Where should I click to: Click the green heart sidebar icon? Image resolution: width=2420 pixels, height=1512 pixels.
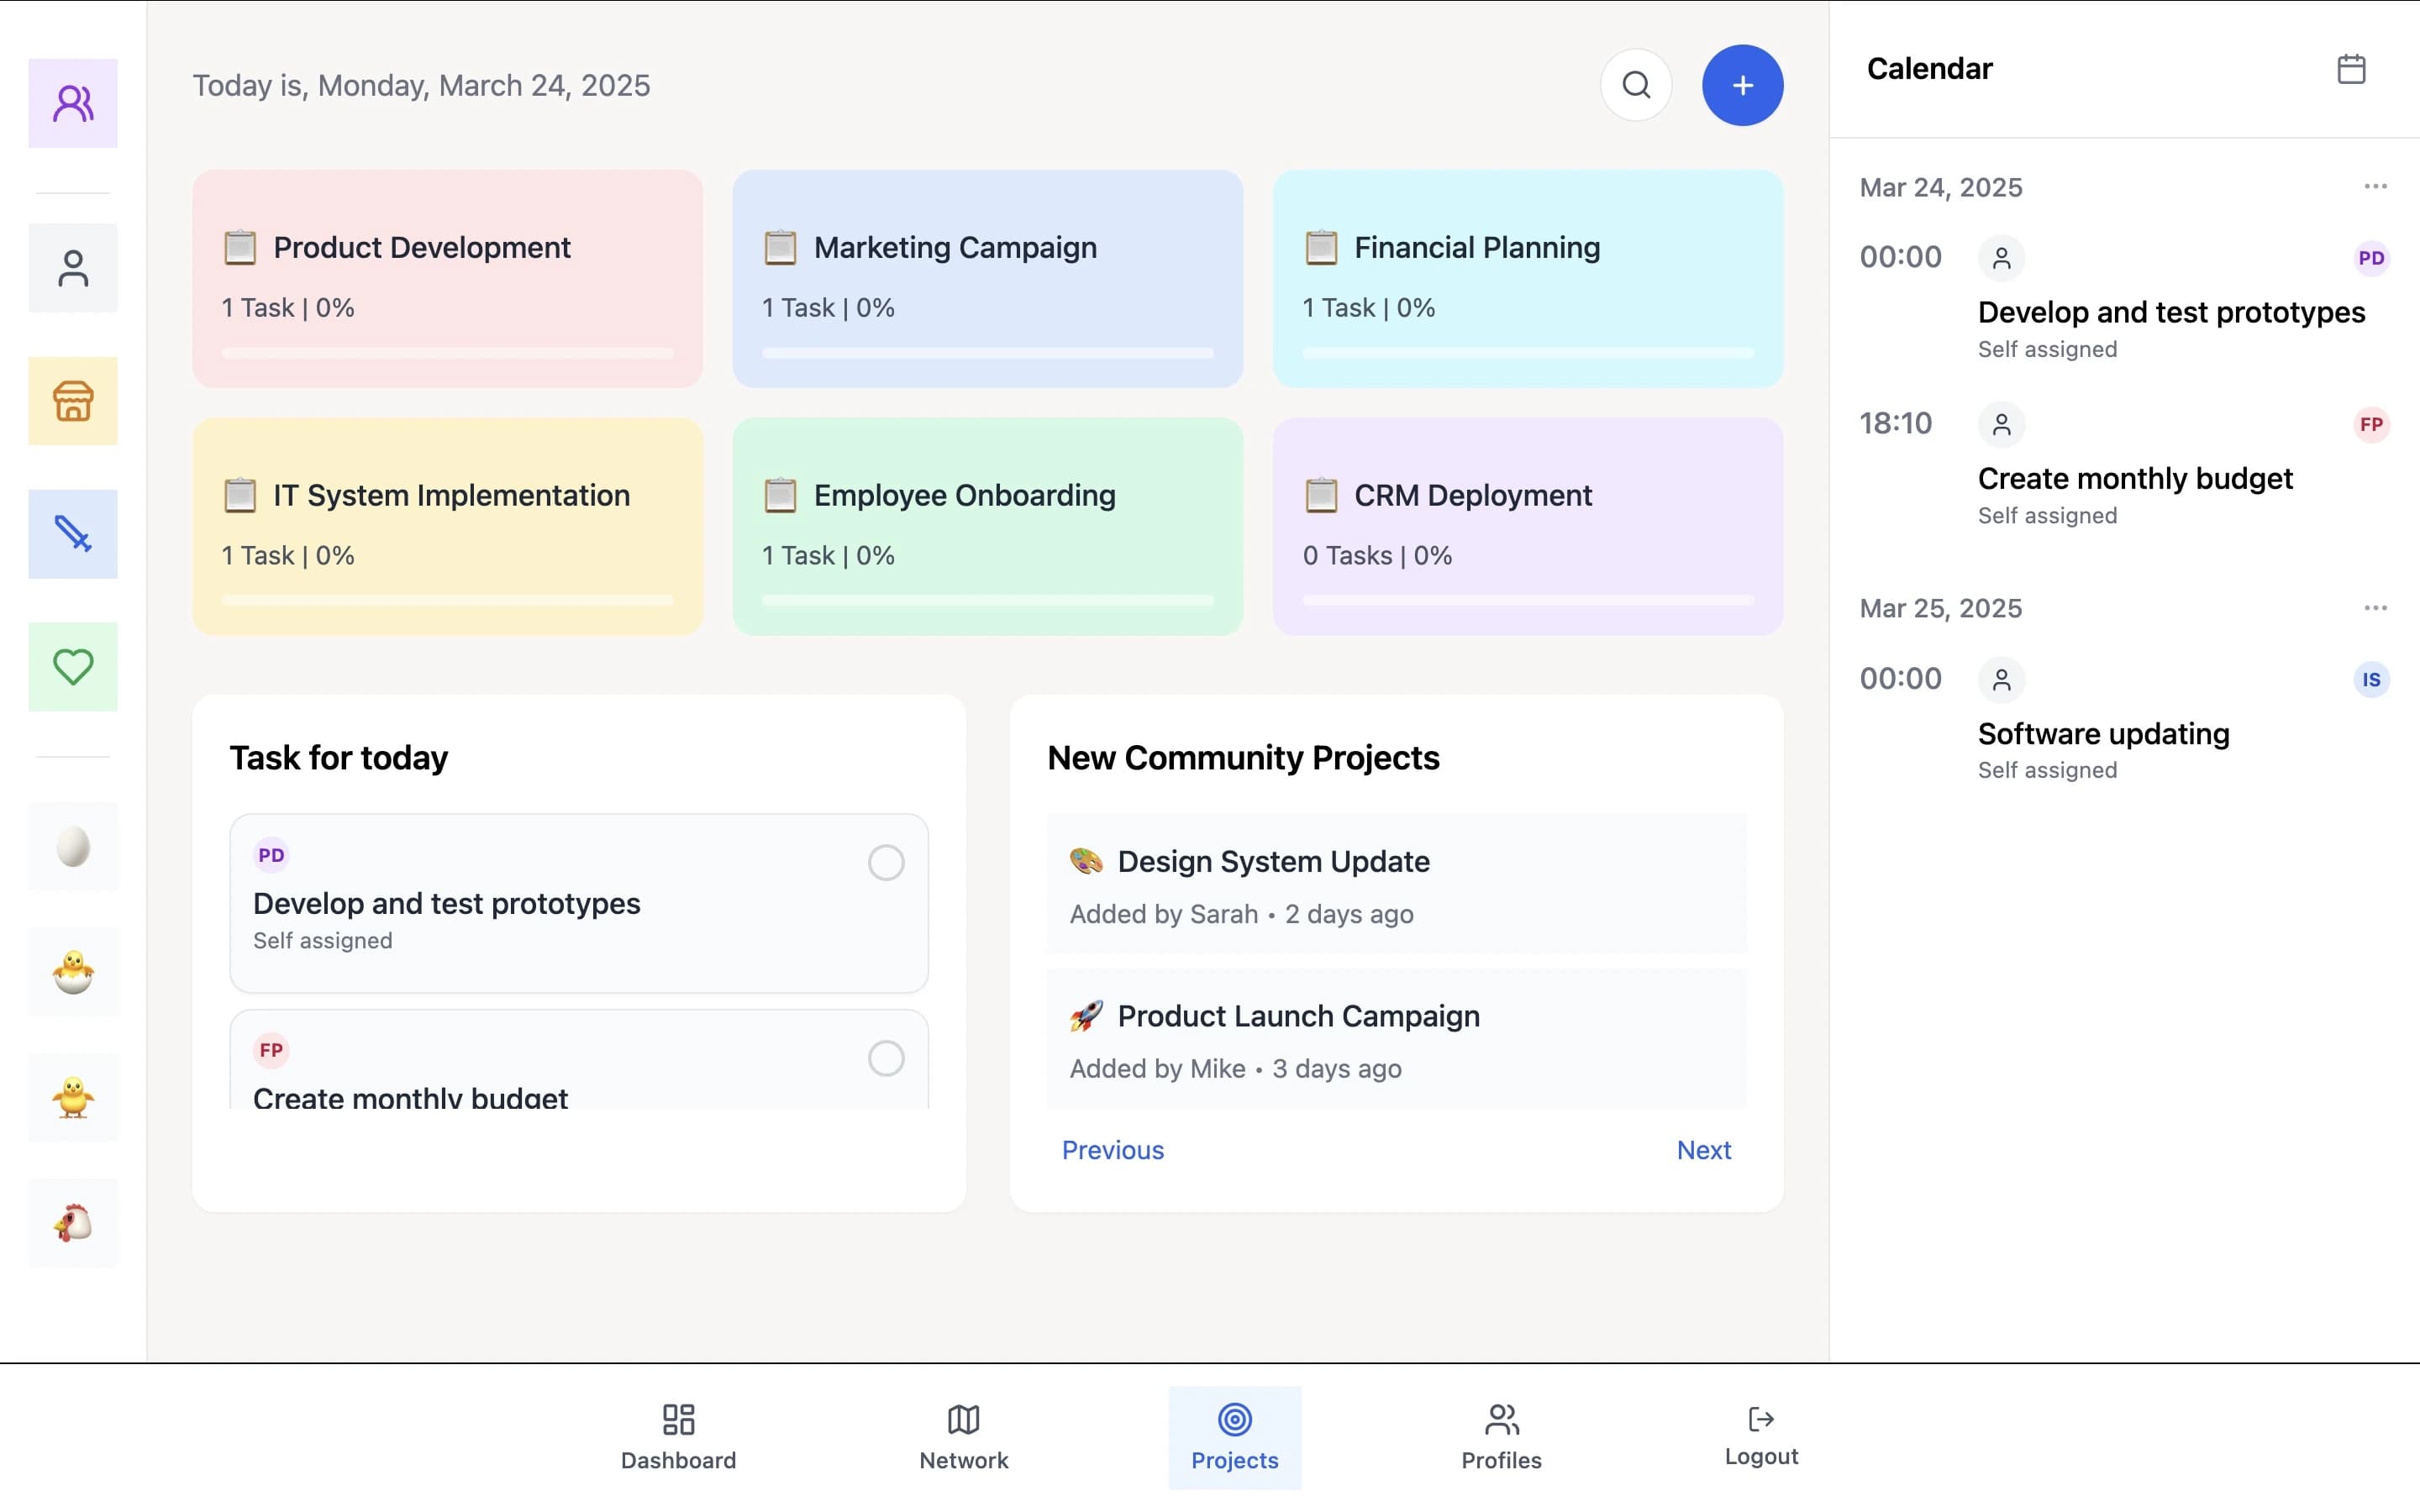73,667
